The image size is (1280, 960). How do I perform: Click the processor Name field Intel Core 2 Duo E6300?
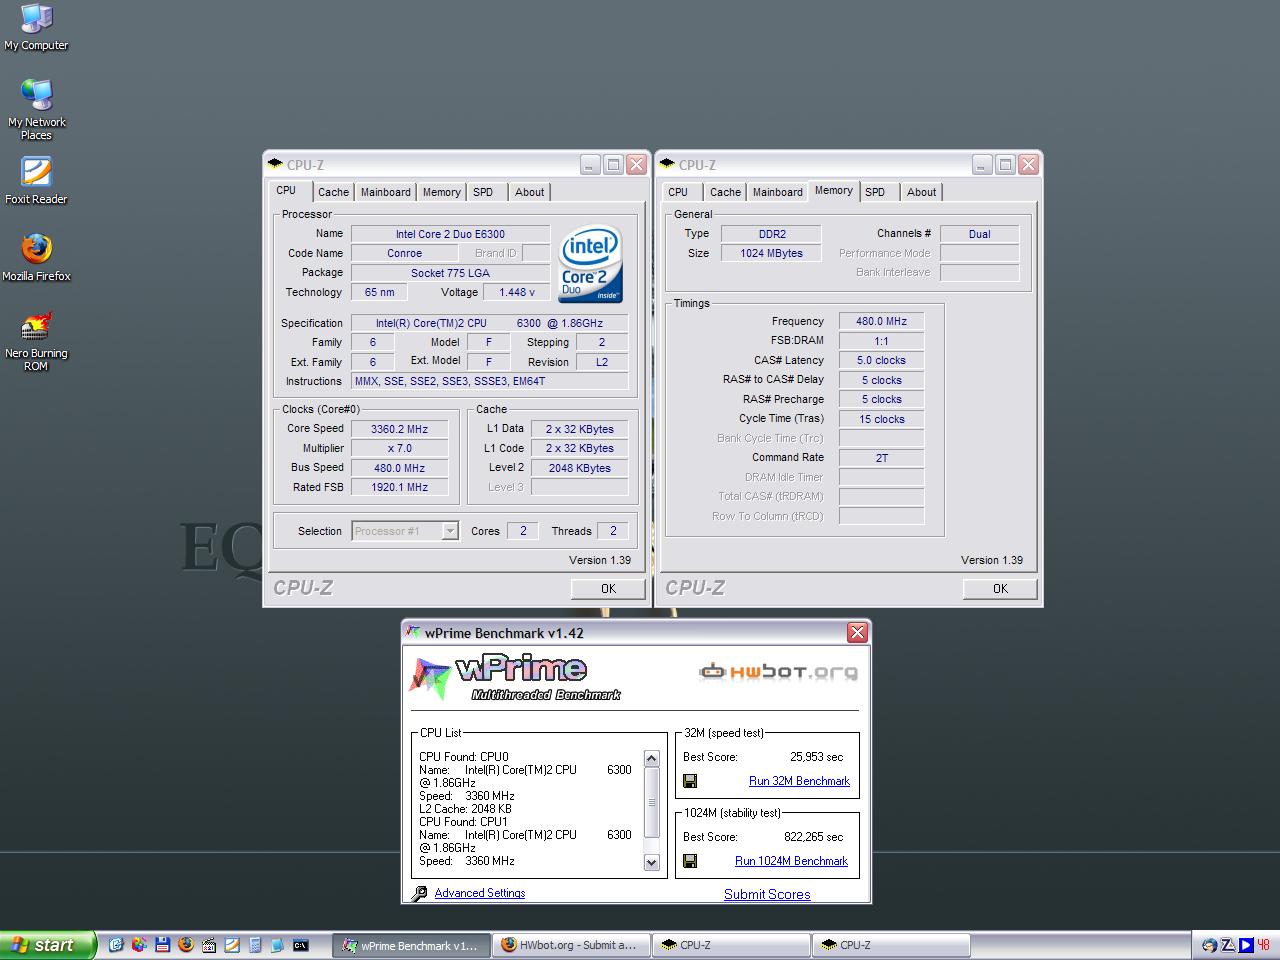tap(450, 234)
